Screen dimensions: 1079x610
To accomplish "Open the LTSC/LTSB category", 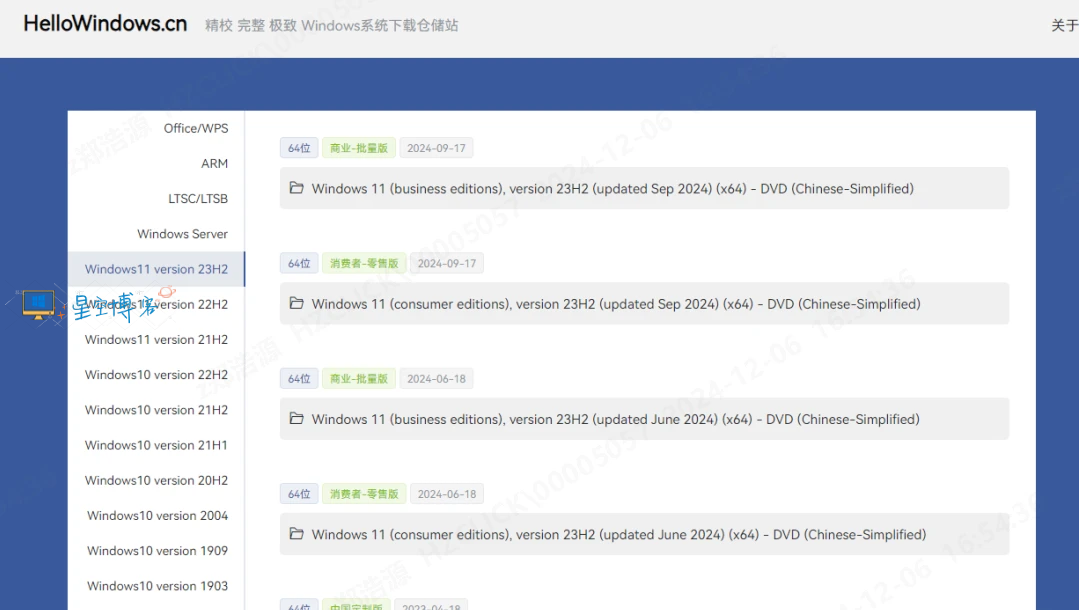I will (197, 198).
